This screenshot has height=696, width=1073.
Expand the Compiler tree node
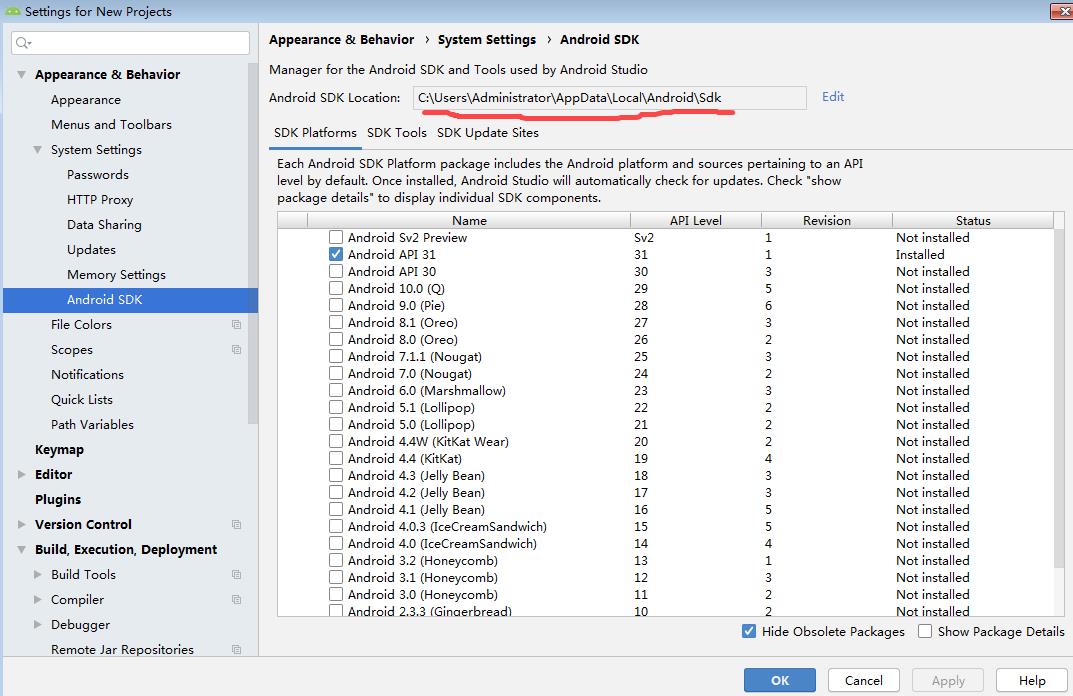tap(38, 600)
